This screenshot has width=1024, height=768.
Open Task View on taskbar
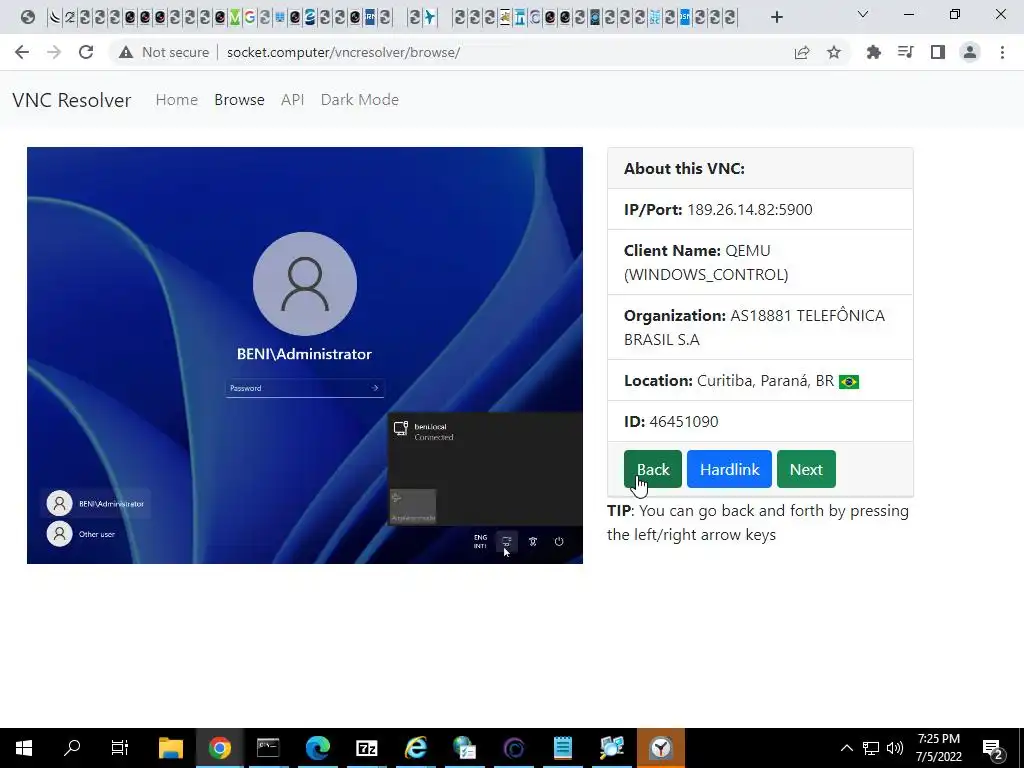click(120, 748)
